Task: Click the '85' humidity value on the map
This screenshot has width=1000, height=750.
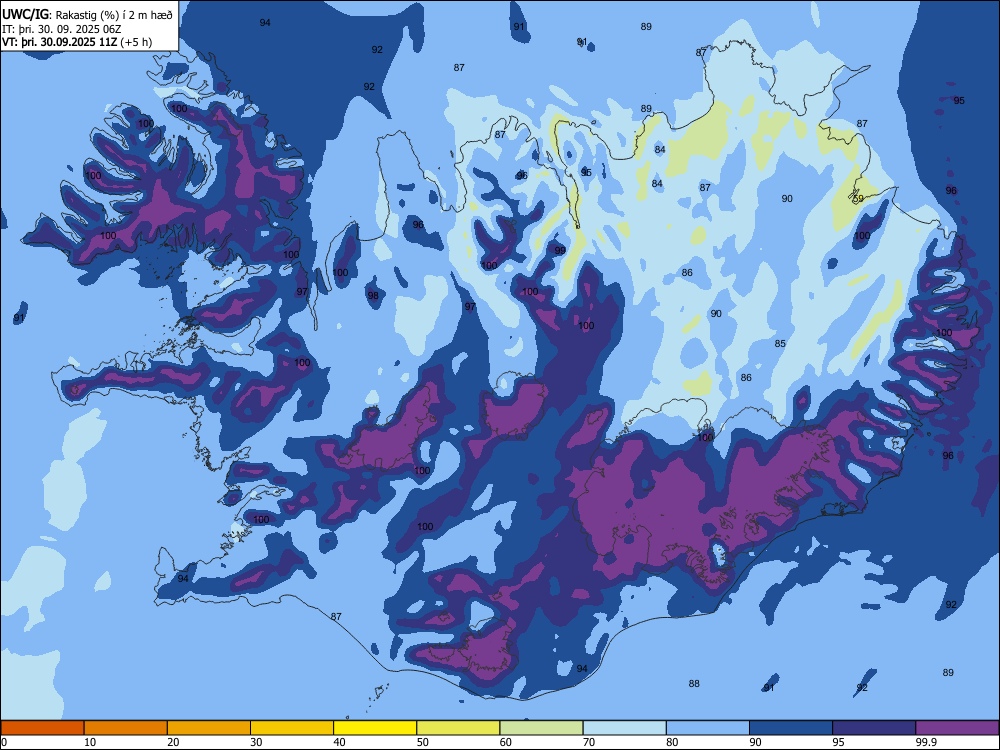Action: tap(780, 344)
